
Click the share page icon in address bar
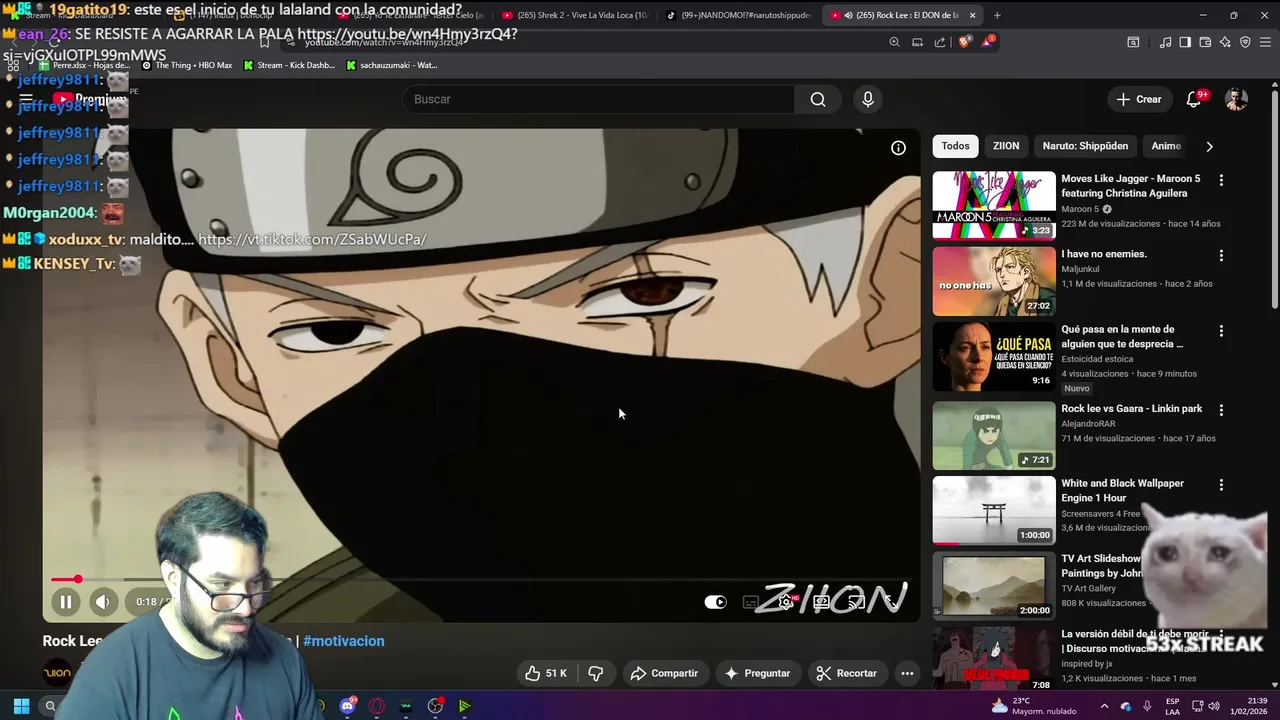(x=940, y=42)
